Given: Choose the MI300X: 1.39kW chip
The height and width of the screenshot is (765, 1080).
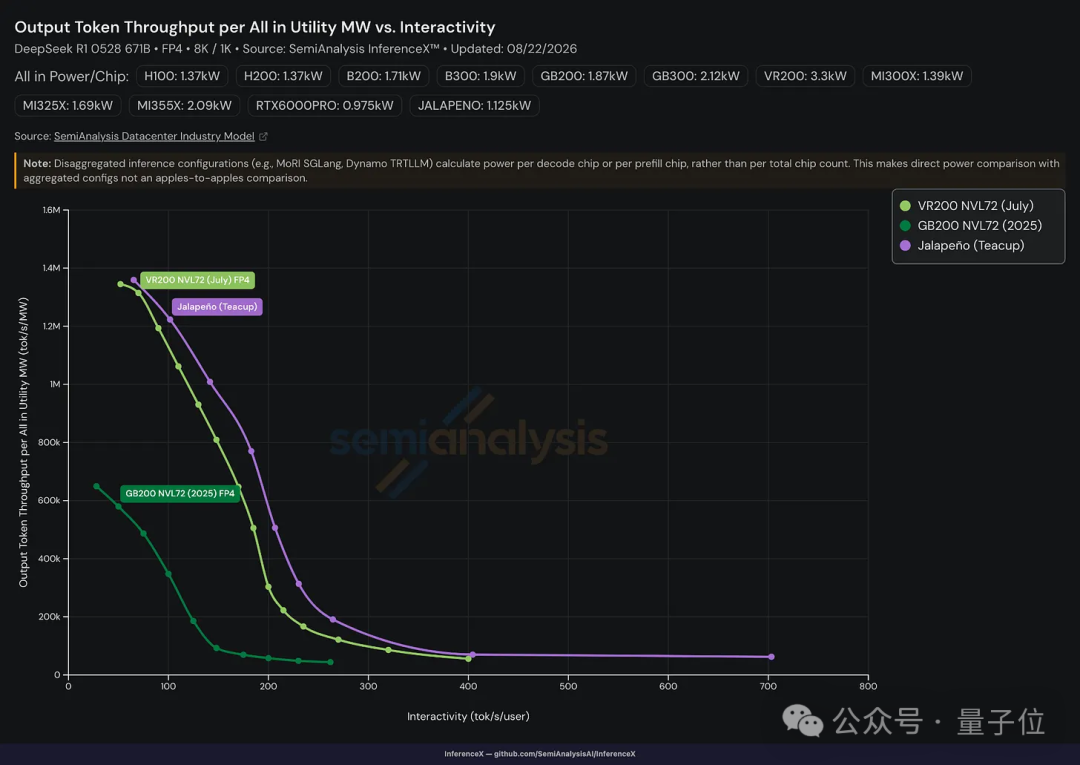Looking at the screenshot, I should (x=917, y=76).
